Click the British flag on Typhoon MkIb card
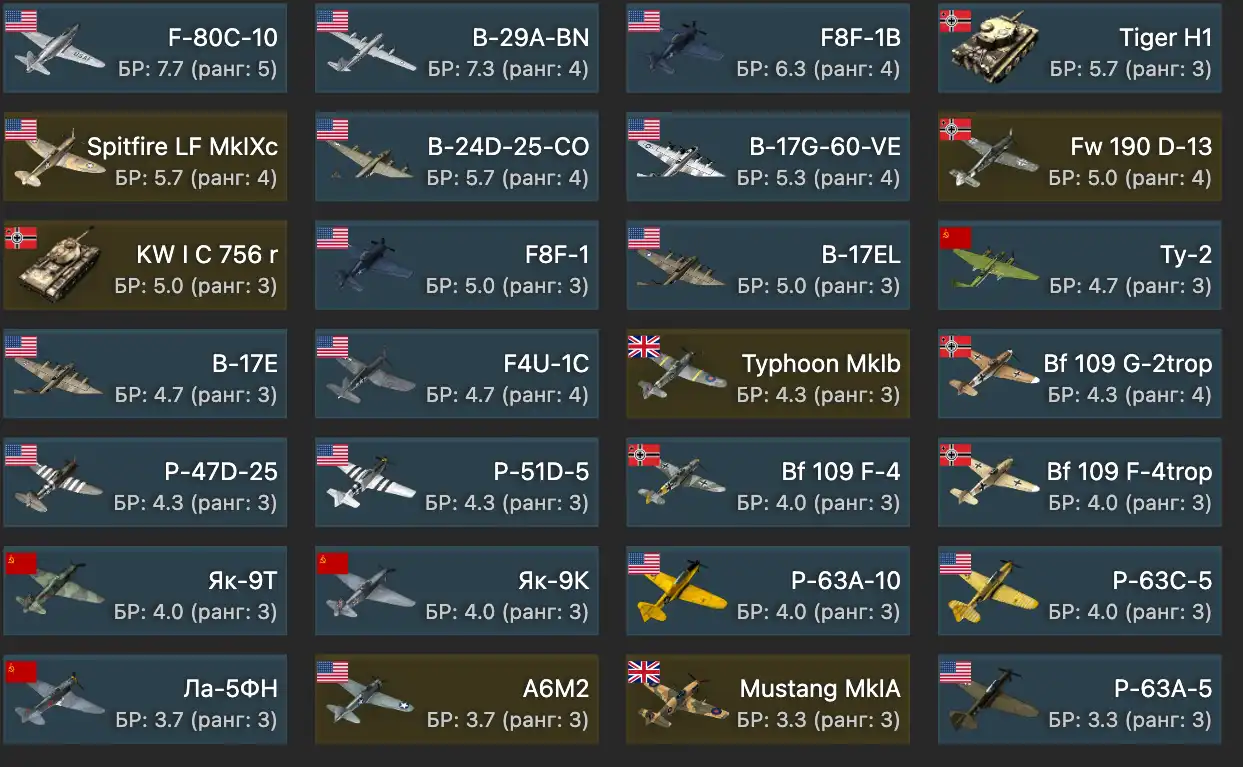The height and width of the screenshot is (767, 1243). pyautogui.click(x=643, y=347)
